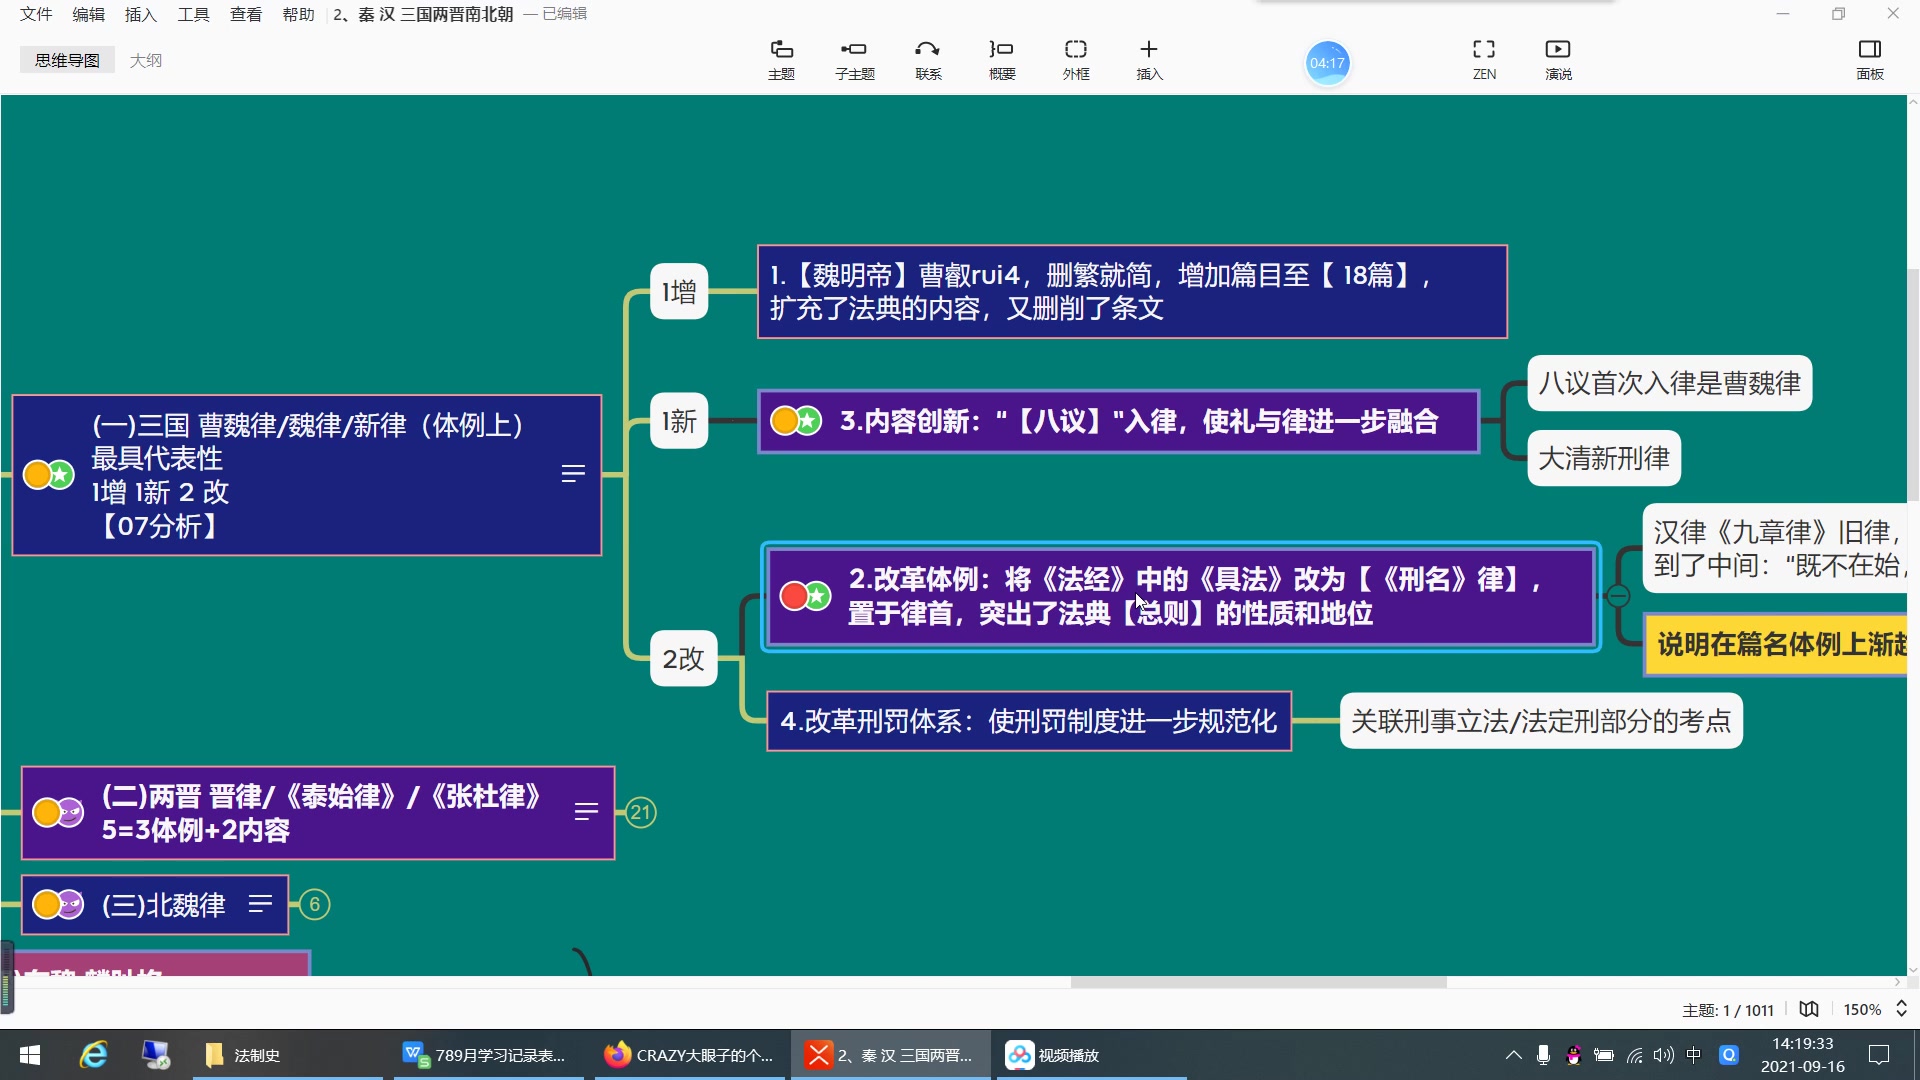Select topic 大清新刑律
This screenshot has height=1080, width=1920.
pyautogui.click(x=1604, y=458)
